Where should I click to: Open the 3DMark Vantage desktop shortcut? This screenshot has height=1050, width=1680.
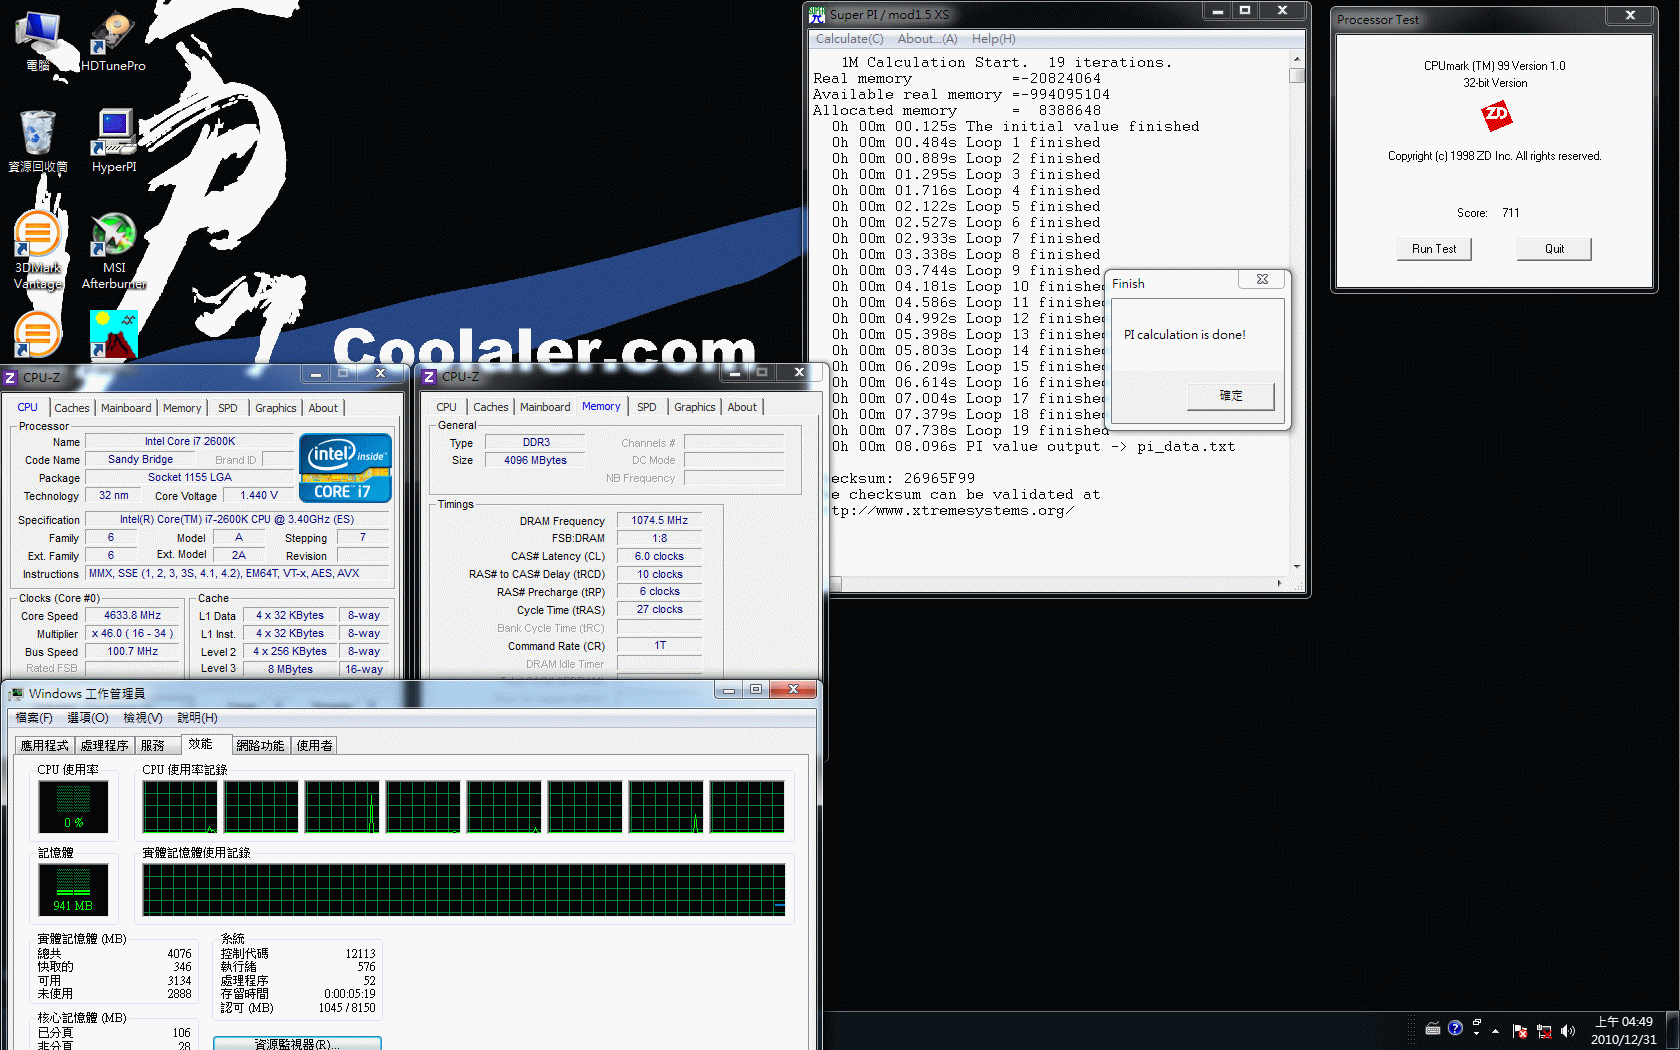[38, 250]
